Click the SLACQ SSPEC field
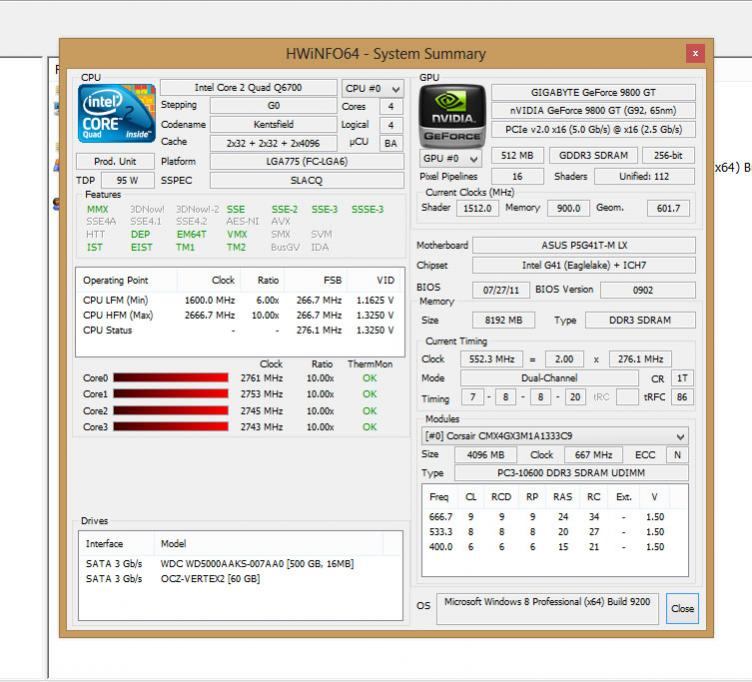The image size is (752, 682). point(307,180)
